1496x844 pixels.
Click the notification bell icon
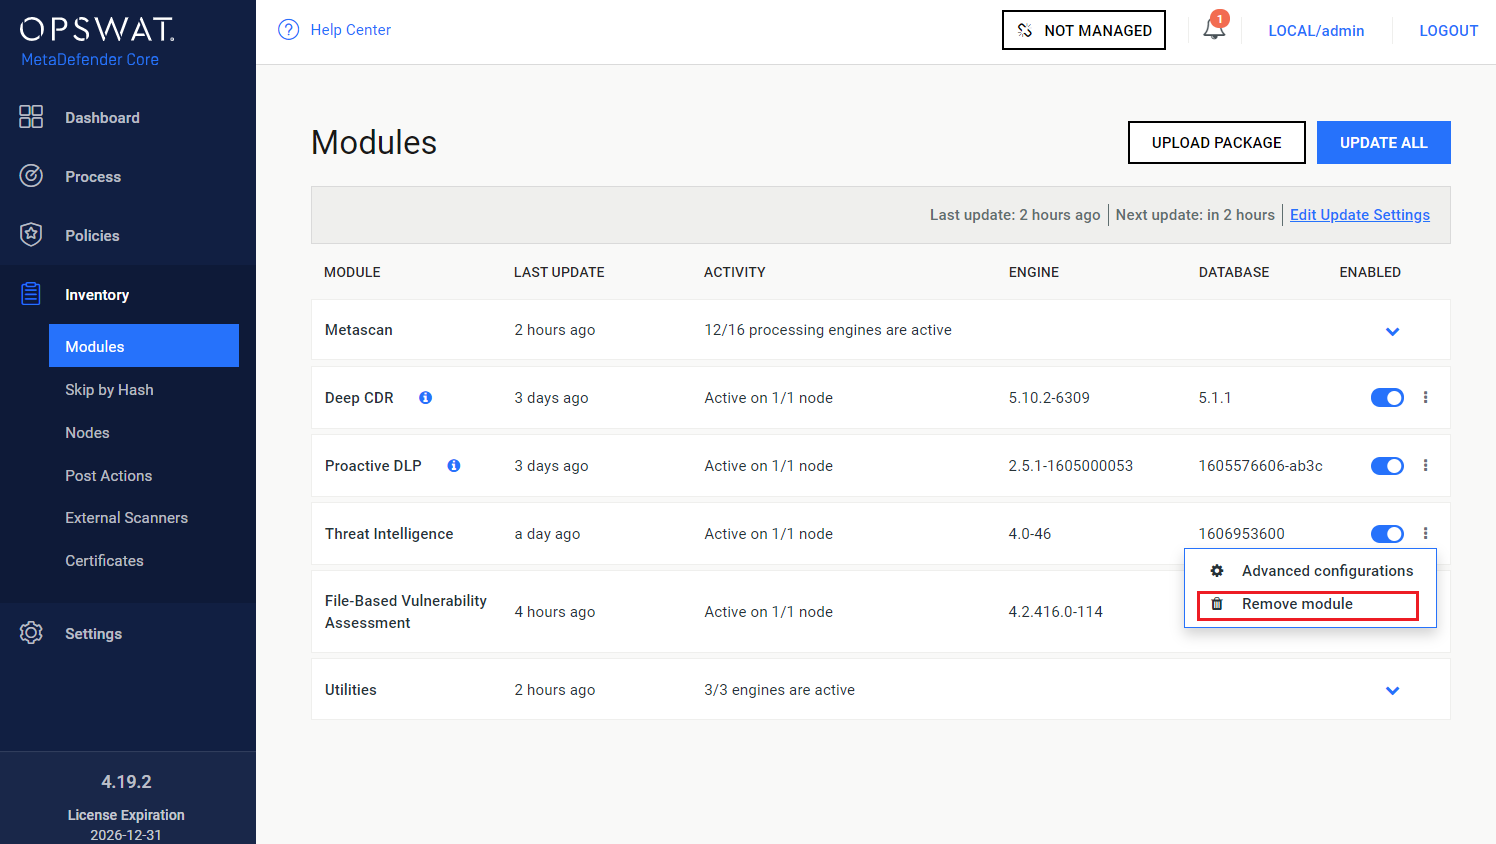click(x=1213, y=30)
